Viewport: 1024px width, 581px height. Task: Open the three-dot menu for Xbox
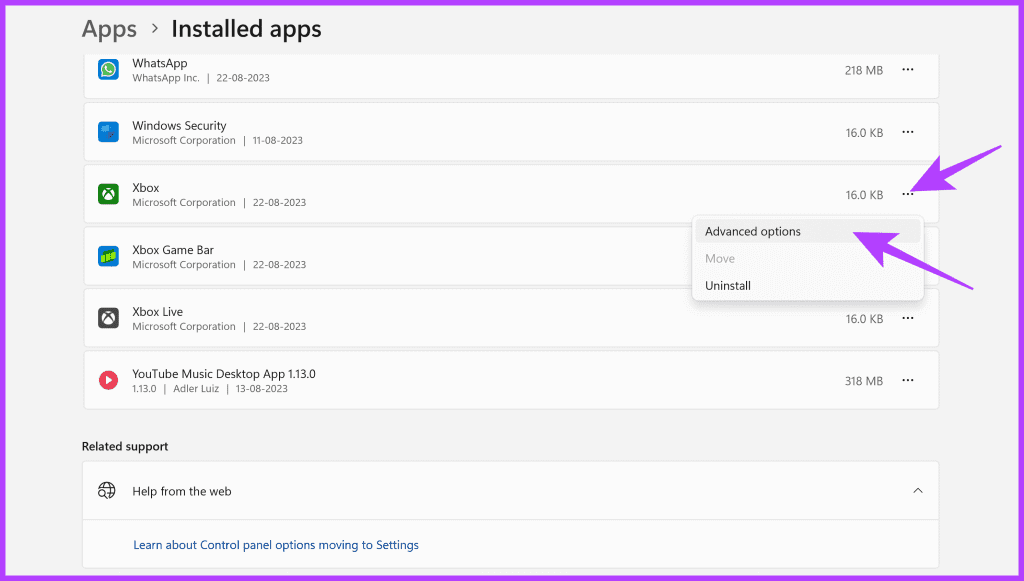tap(908, 194)
